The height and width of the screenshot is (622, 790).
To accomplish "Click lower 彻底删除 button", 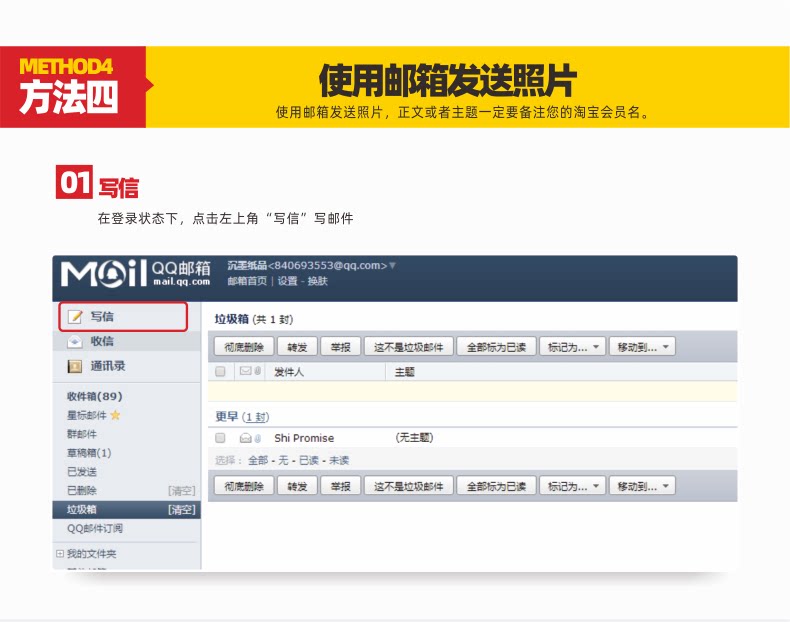I will click(x=244, y=487).
